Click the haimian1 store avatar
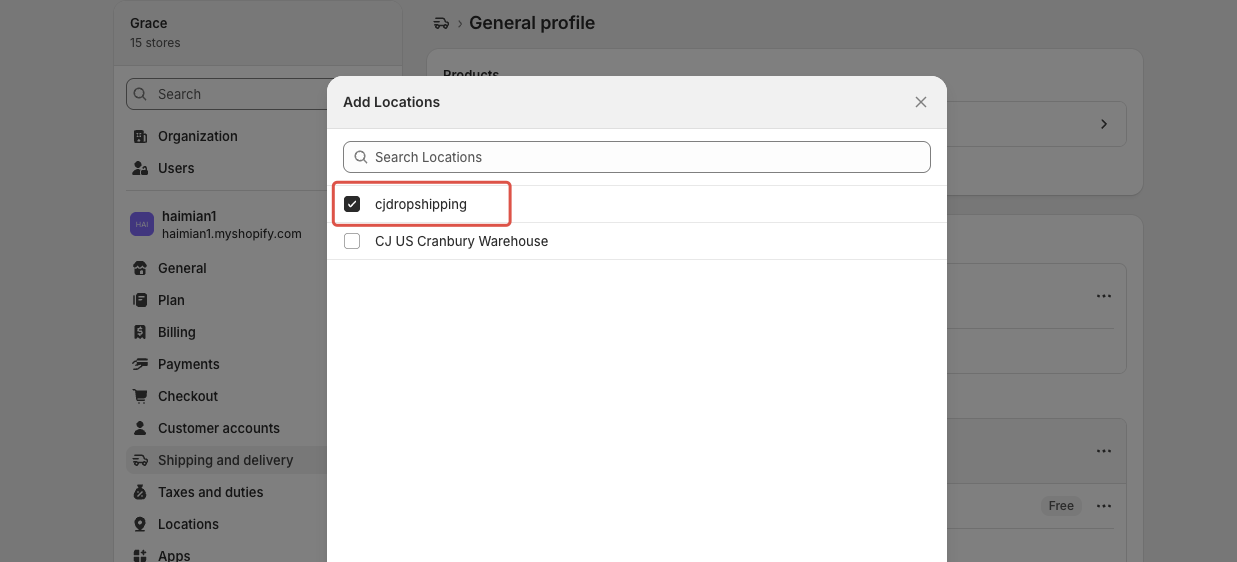This screenshot has height=562, width=1237. 142,224
